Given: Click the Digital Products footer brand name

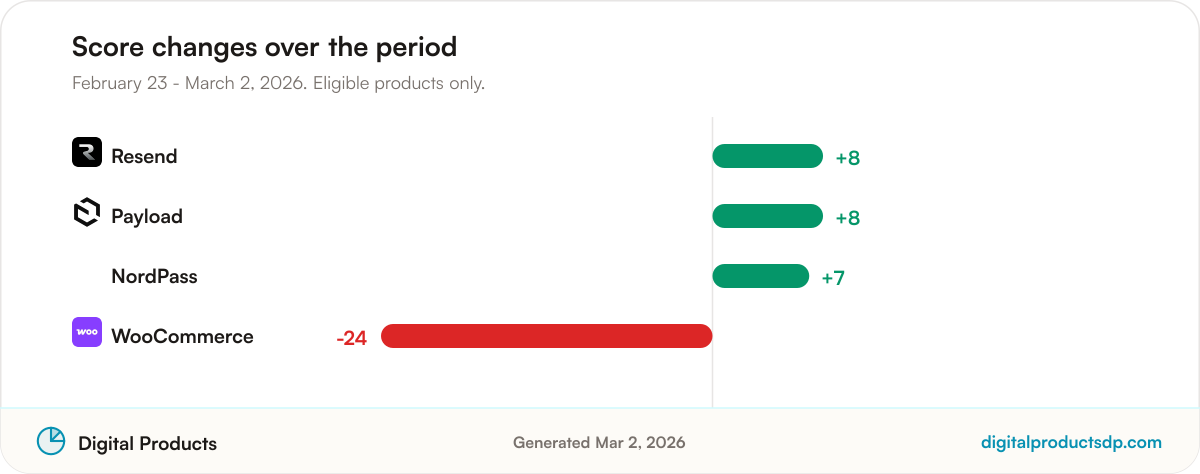Looking at the screenshot, I should pos(147,443).
